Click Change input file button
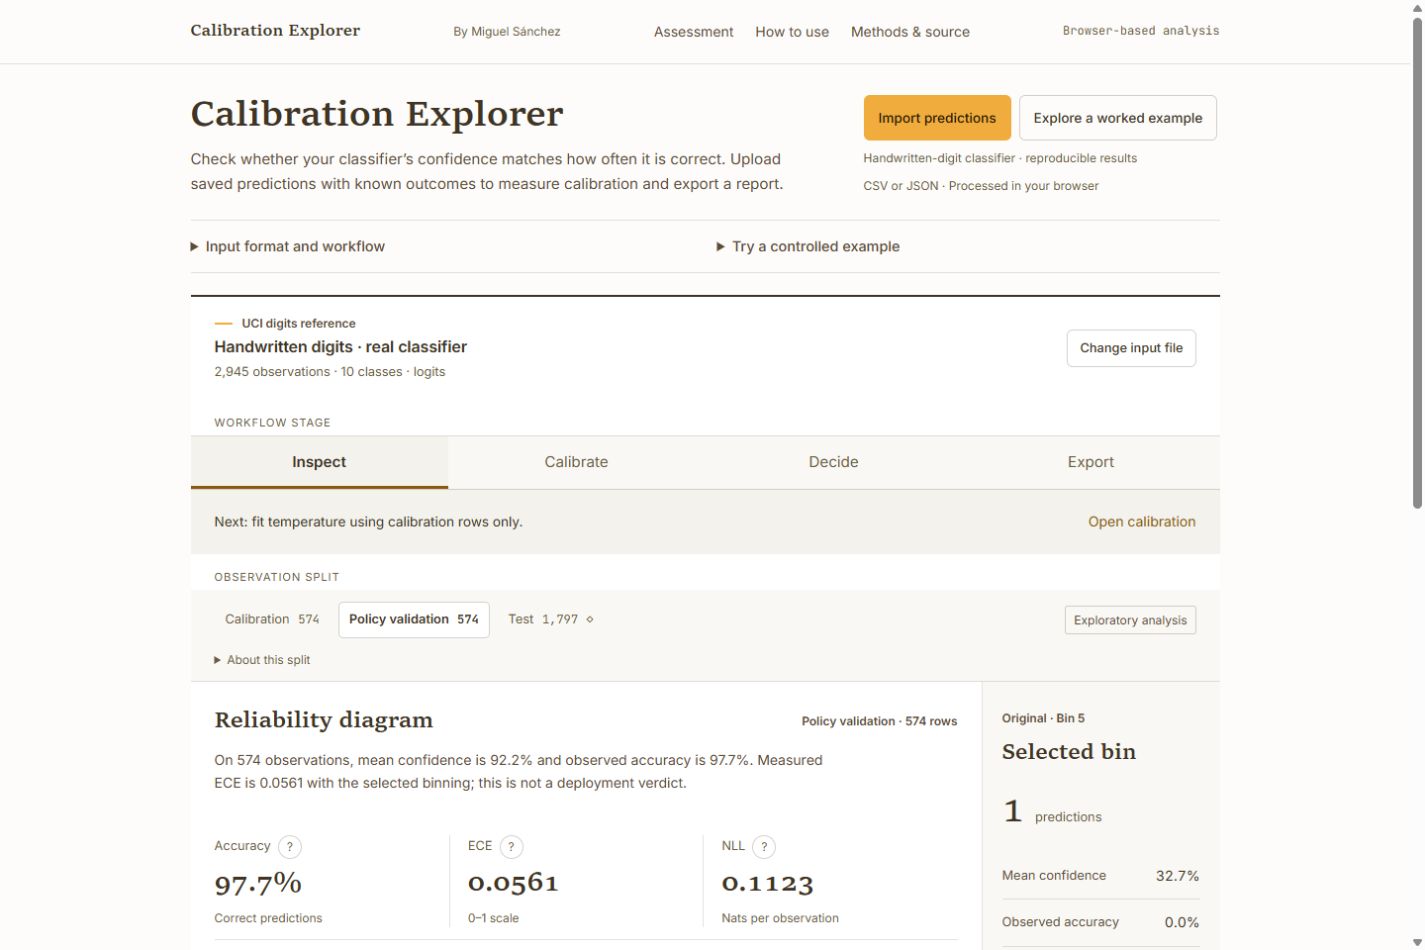 [x=1131, y=348]
